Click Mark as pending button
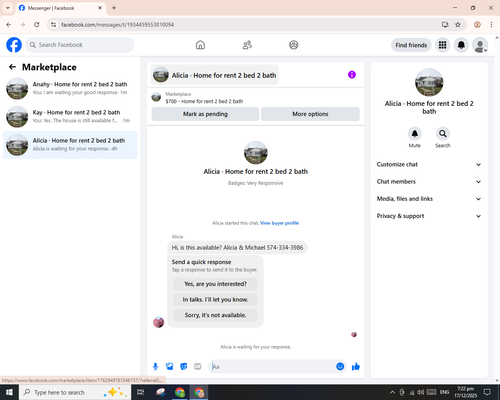Screen dimensions: 500x400 tap(205, 114)
